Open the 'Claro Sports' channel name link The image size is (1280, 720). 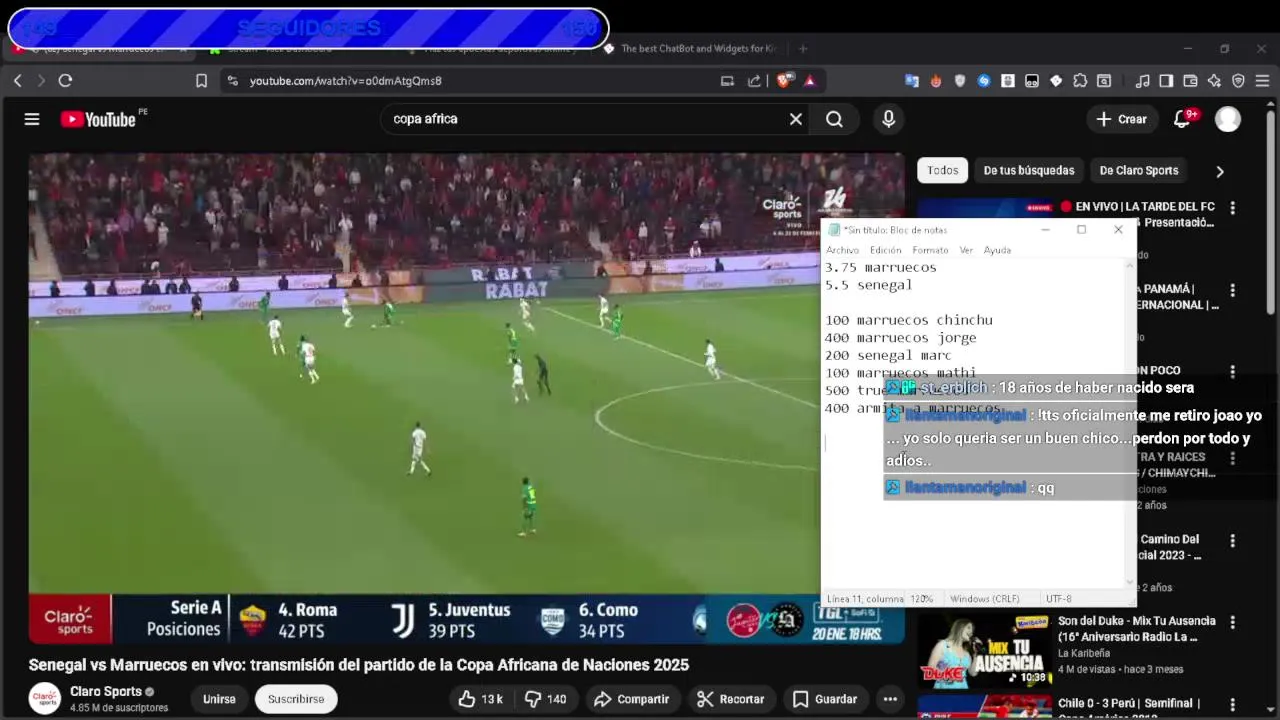106,691
